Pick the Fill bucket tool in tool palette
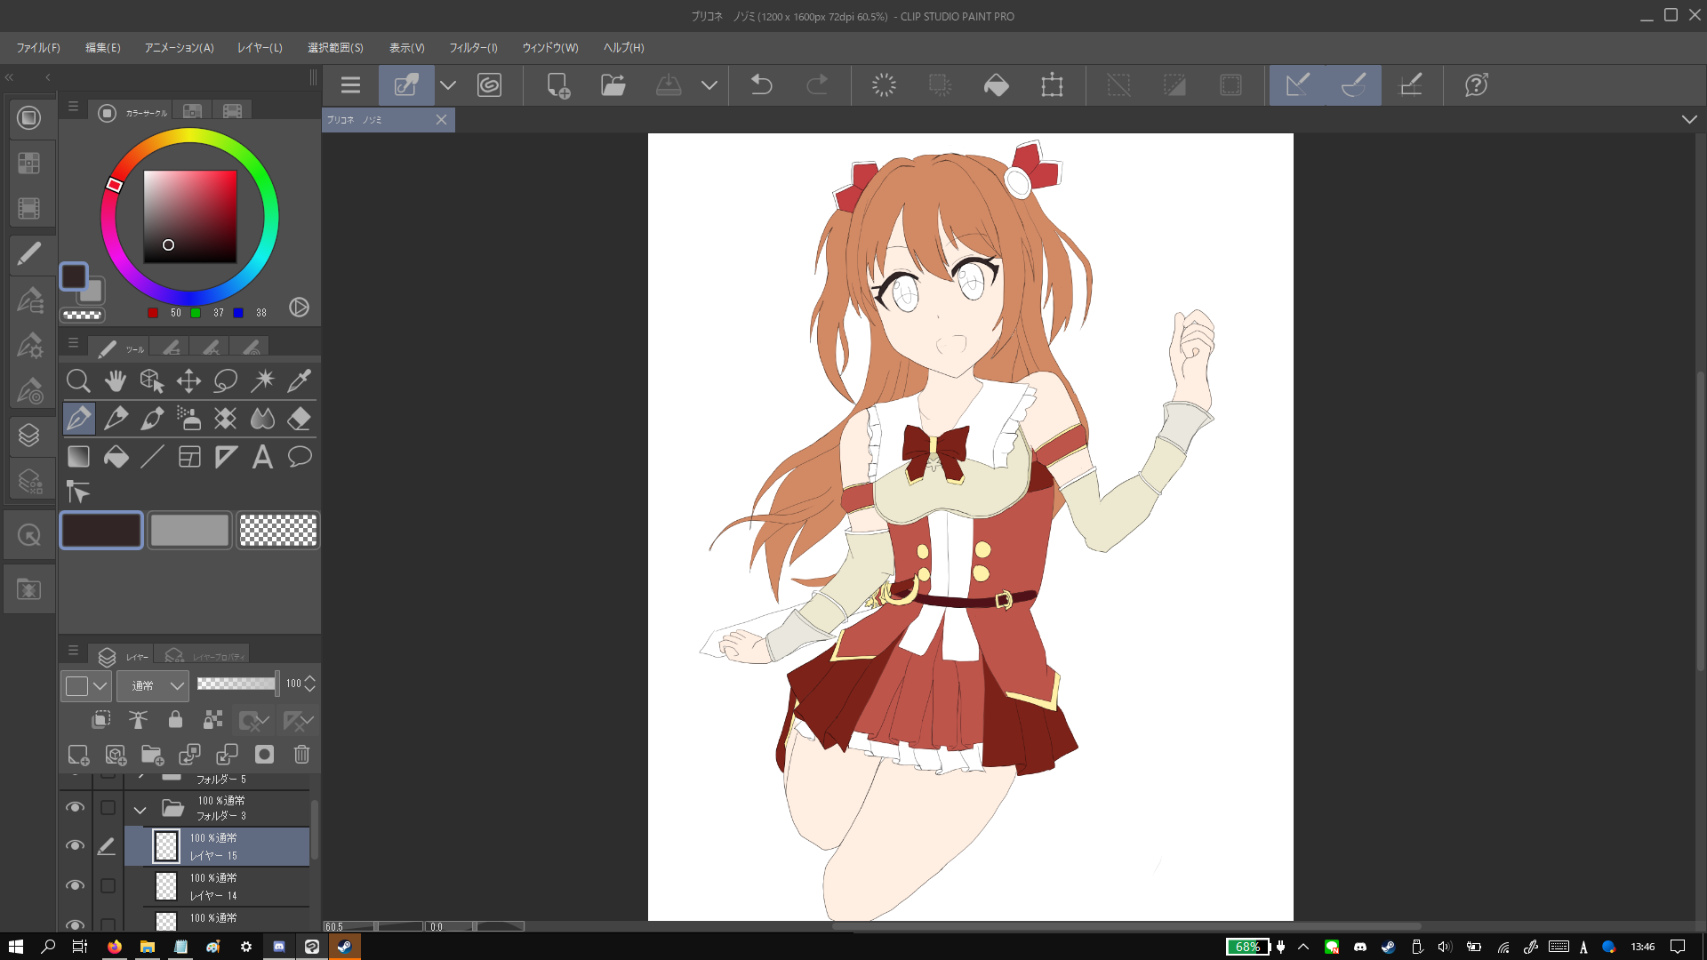The height and width of the screenshot is (960, 1707). point(116,457)
